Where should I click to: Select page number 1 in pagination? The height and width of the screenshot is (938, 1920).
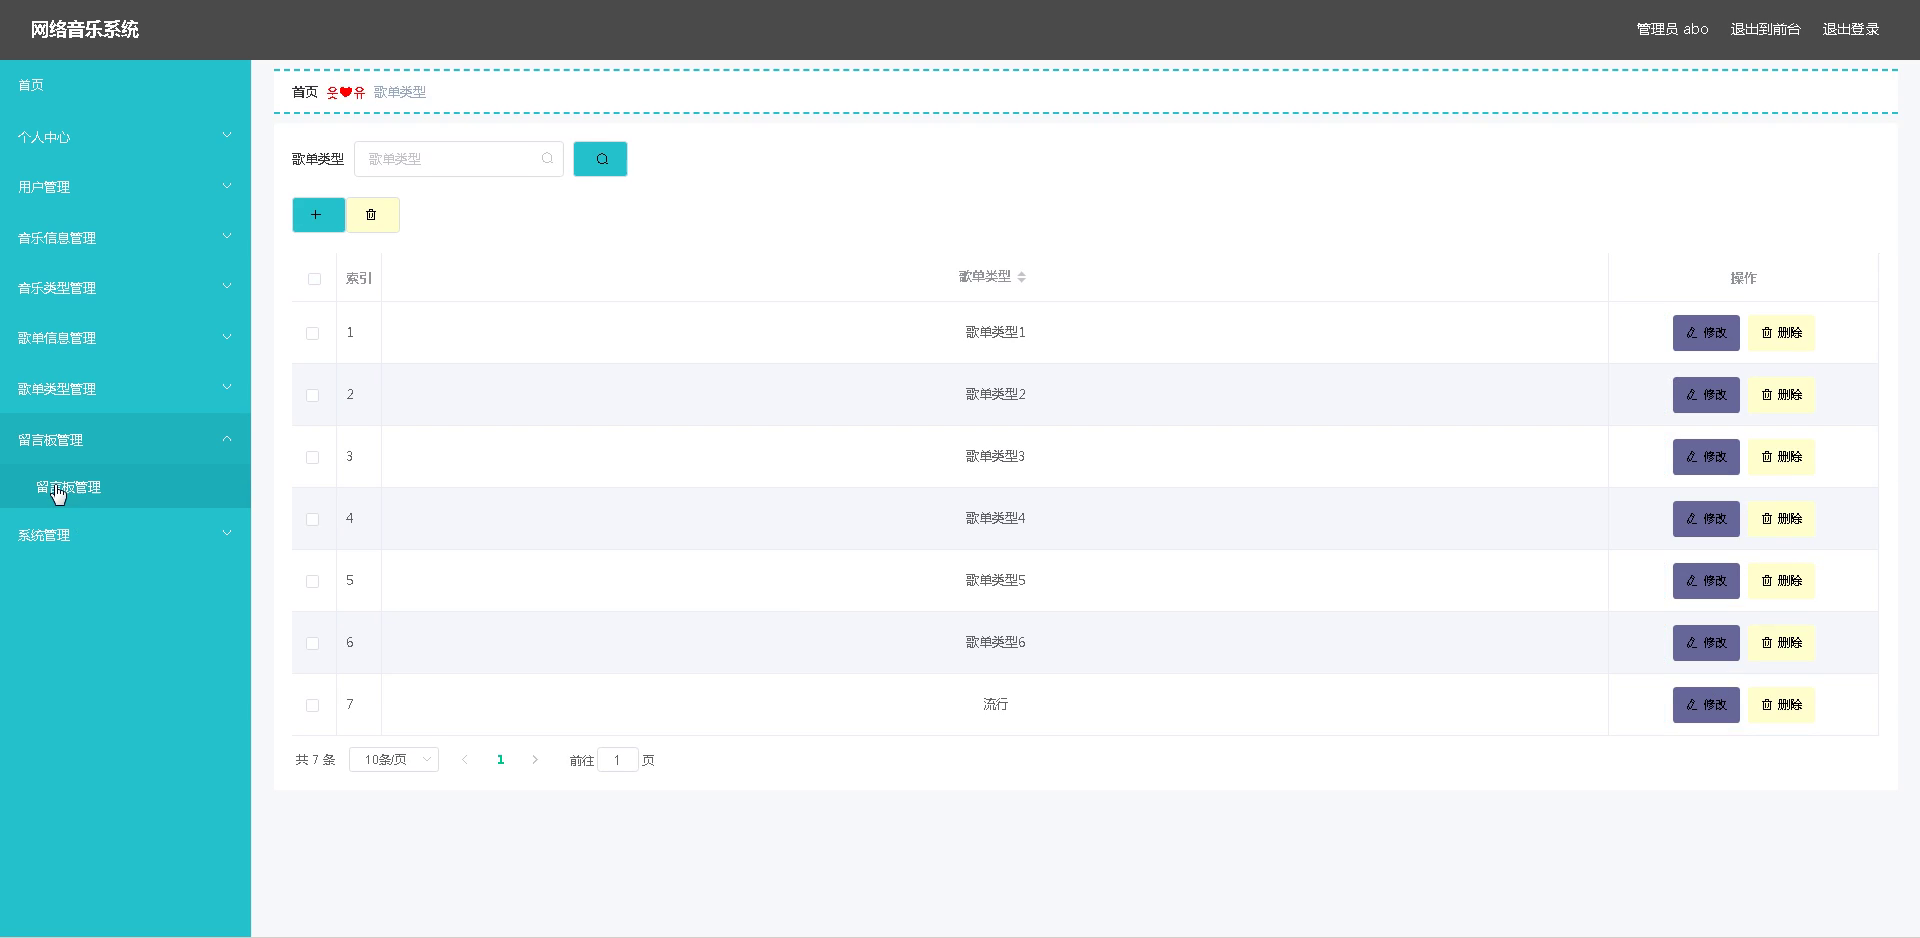tap(500, 760)
